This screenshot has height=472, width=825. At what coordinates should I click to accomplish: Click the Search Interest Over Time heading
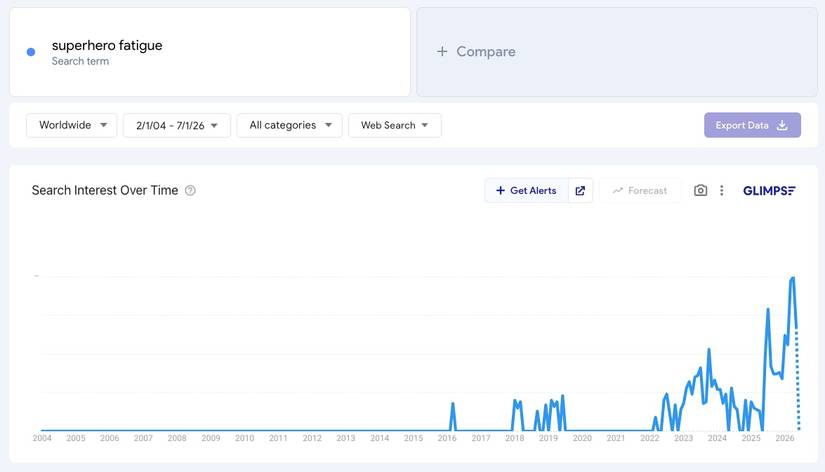click(x=105, y=190)
